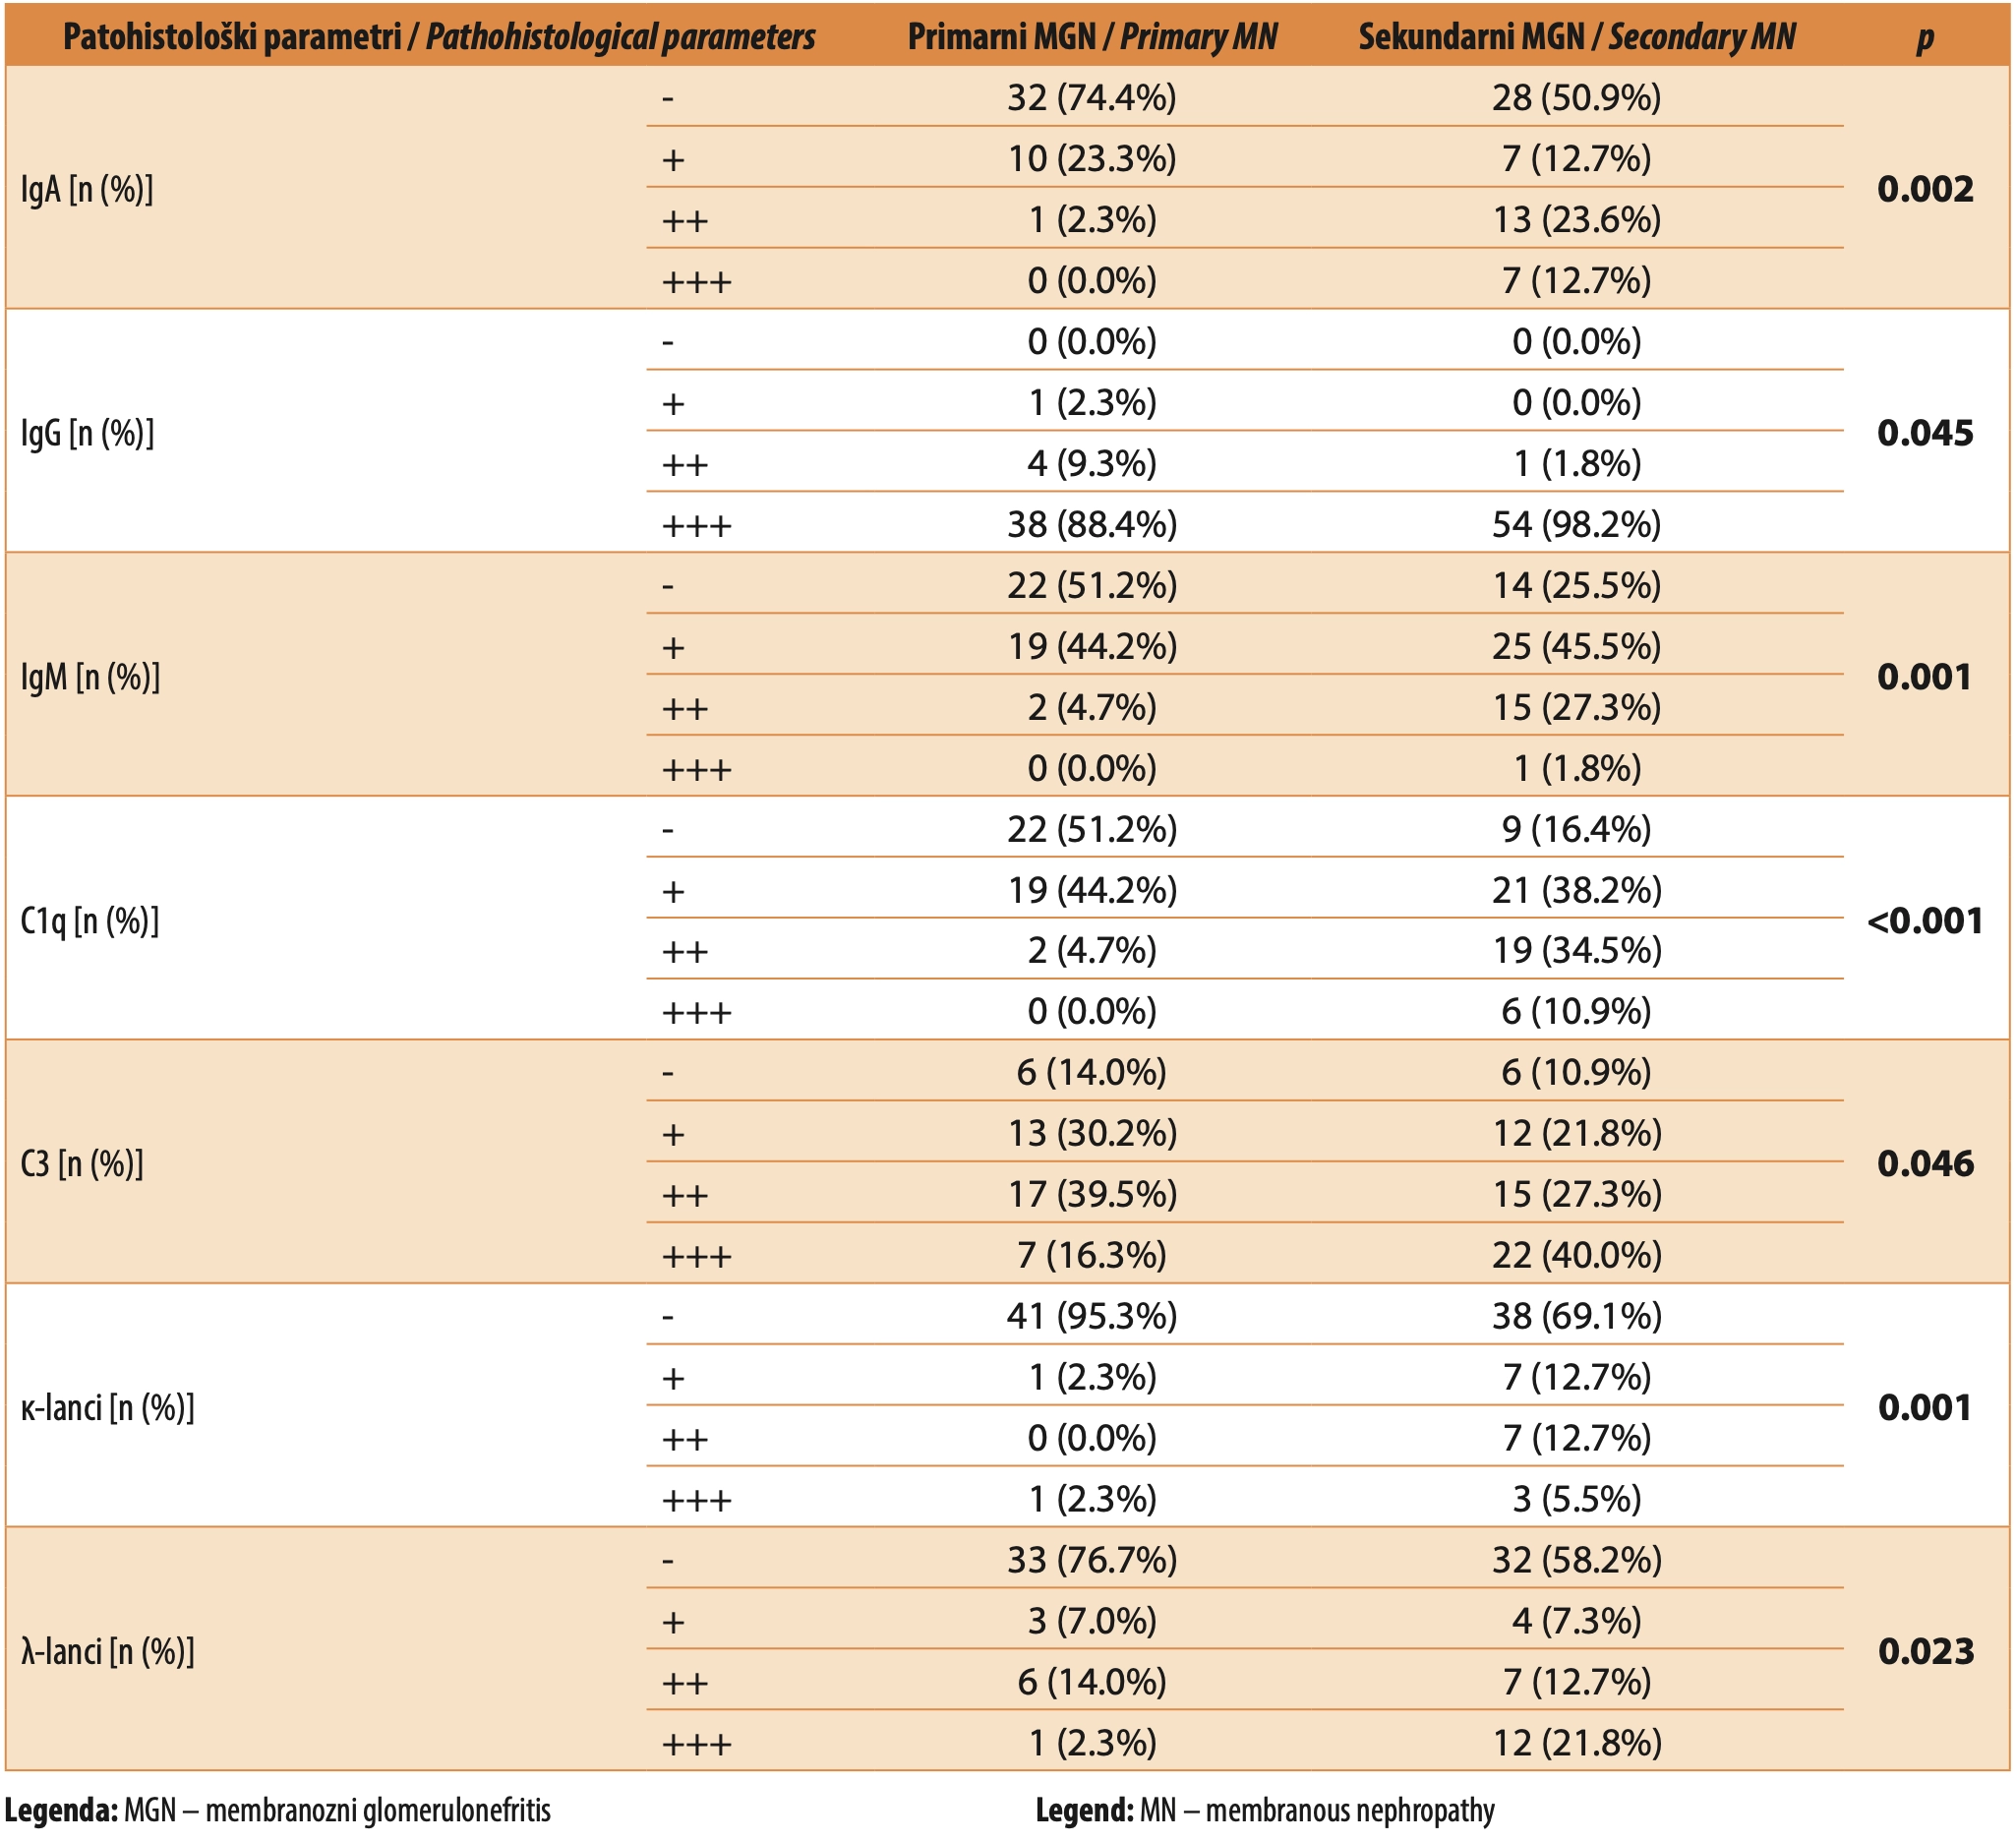Click the cell '4 (9.3%)'
2016x1842 pixels.
pyautogui.click(x=1092, y=463)
